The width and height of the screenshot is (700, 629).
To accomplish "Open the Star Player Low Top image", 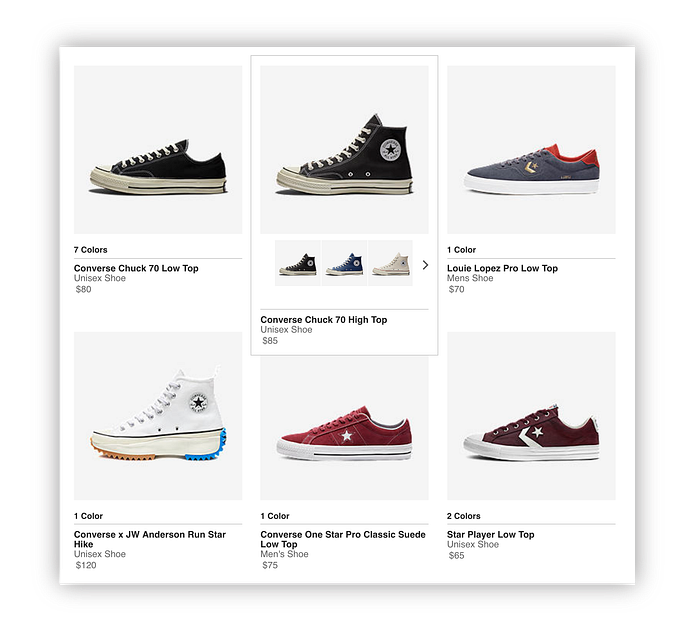I will click(531, 416).
